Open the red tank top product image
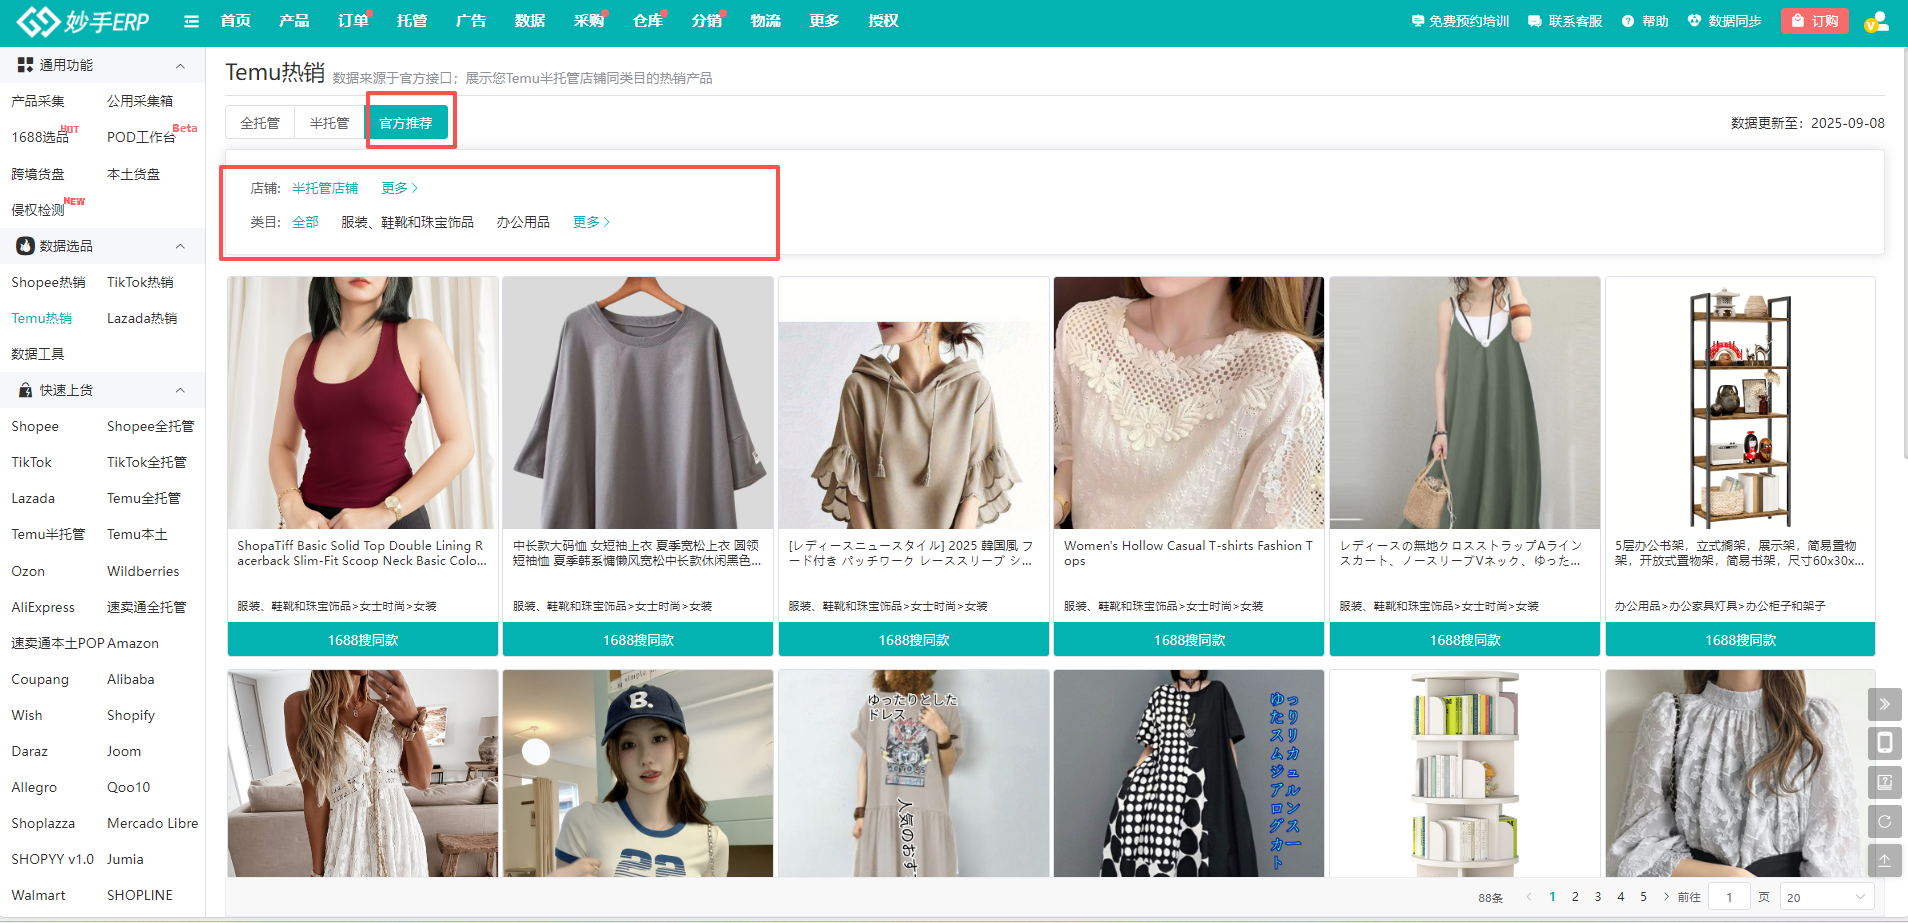Viewport: 1908px width, 923px height. tap(363, 403)
